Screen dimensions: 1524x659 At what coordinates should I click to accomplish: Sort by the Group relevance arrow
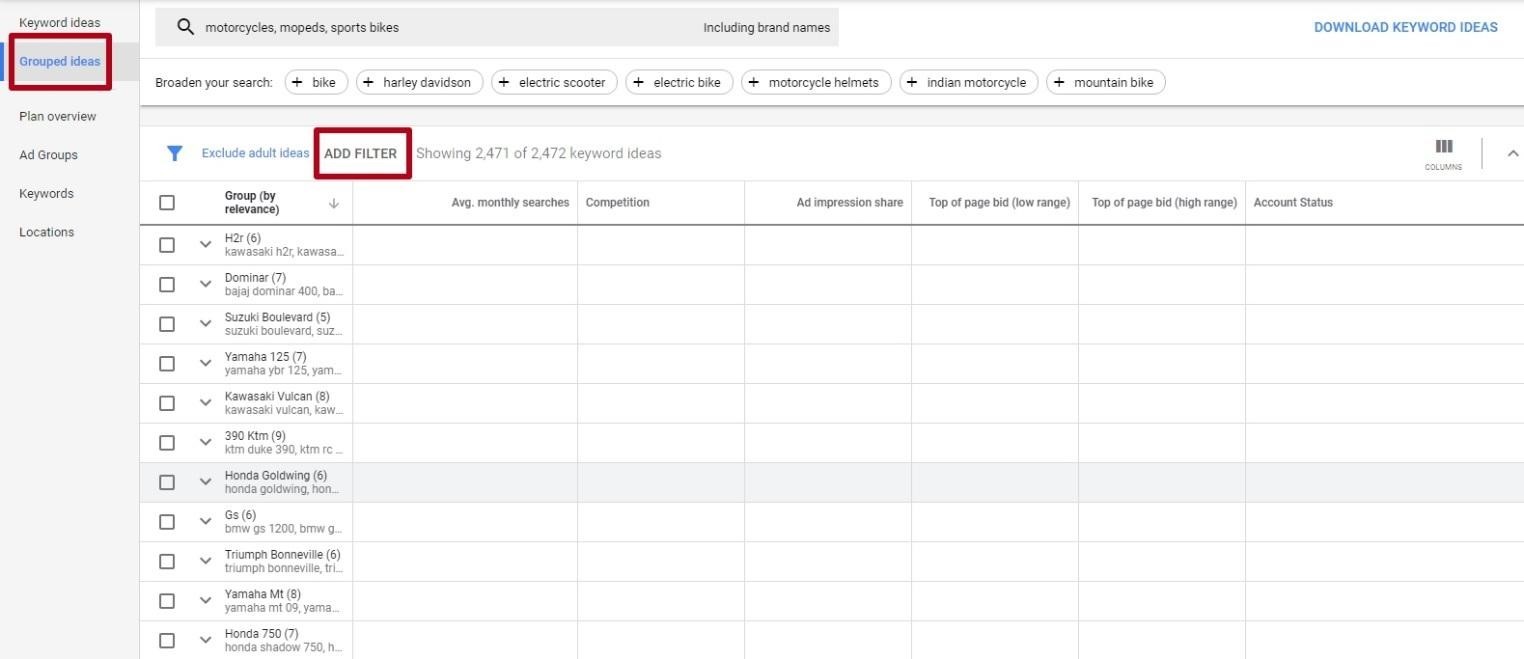click(334, 203)
